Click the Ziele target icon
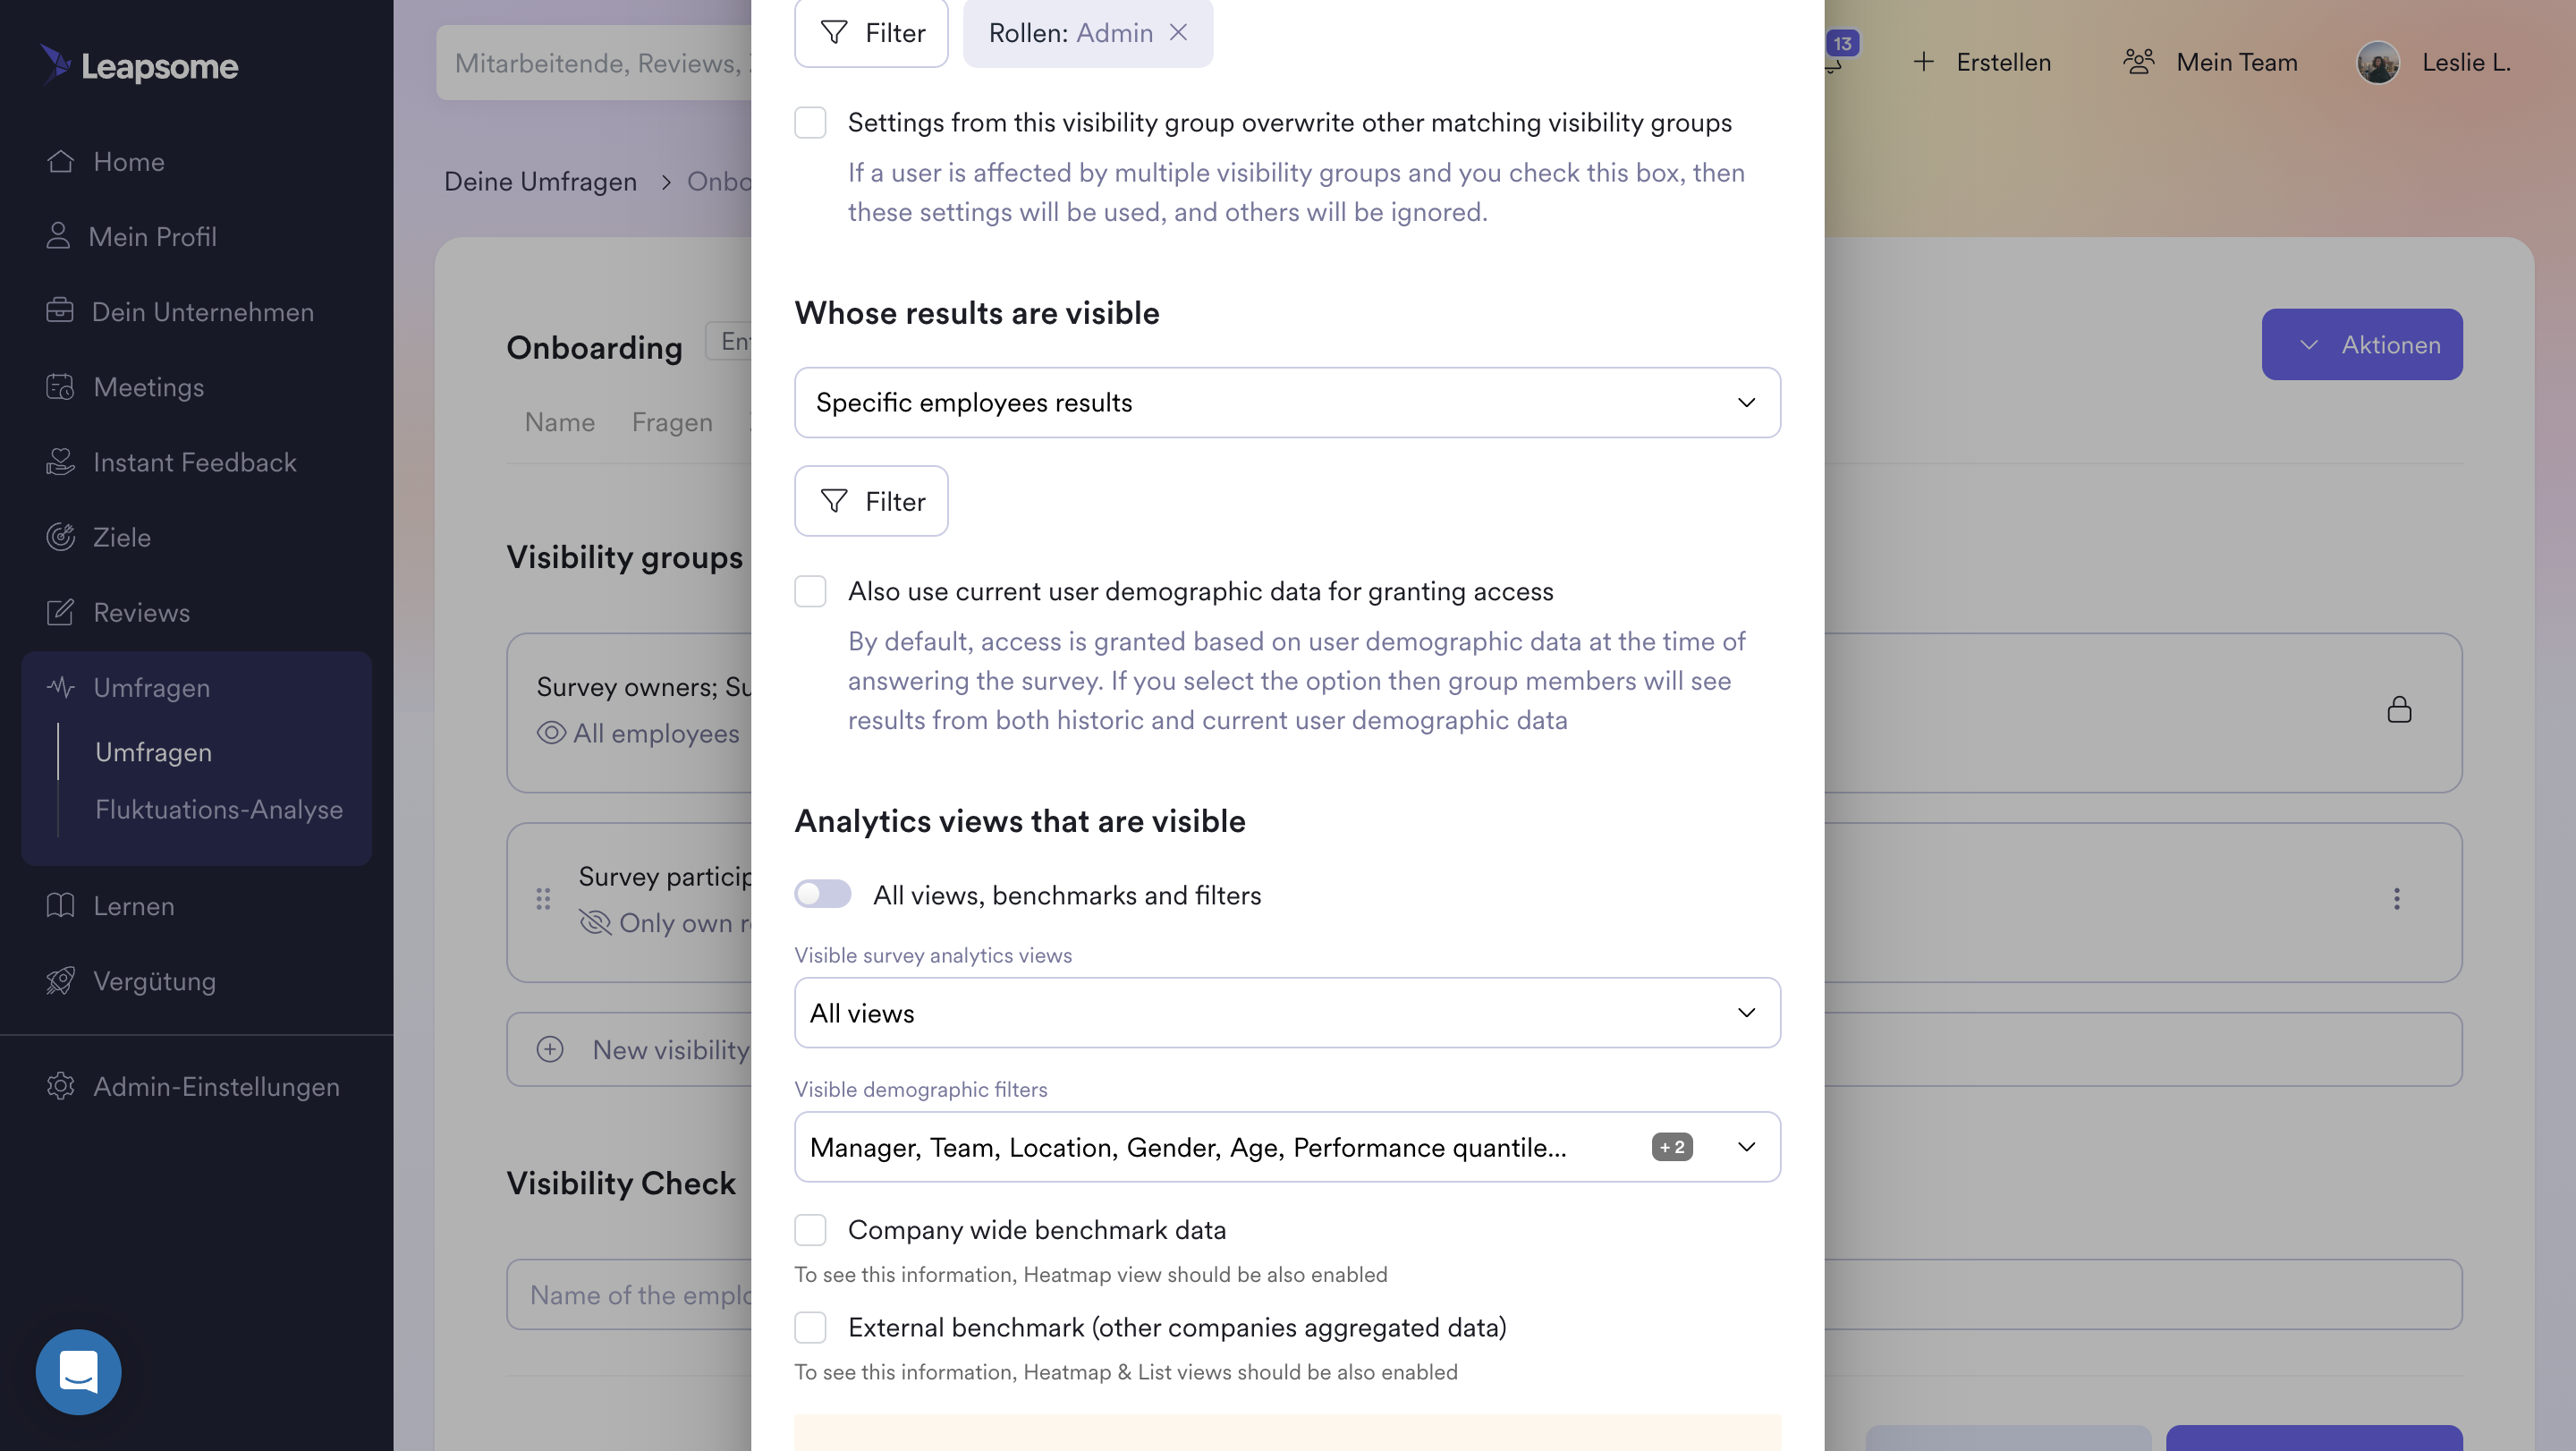 [x=60, y=537]
